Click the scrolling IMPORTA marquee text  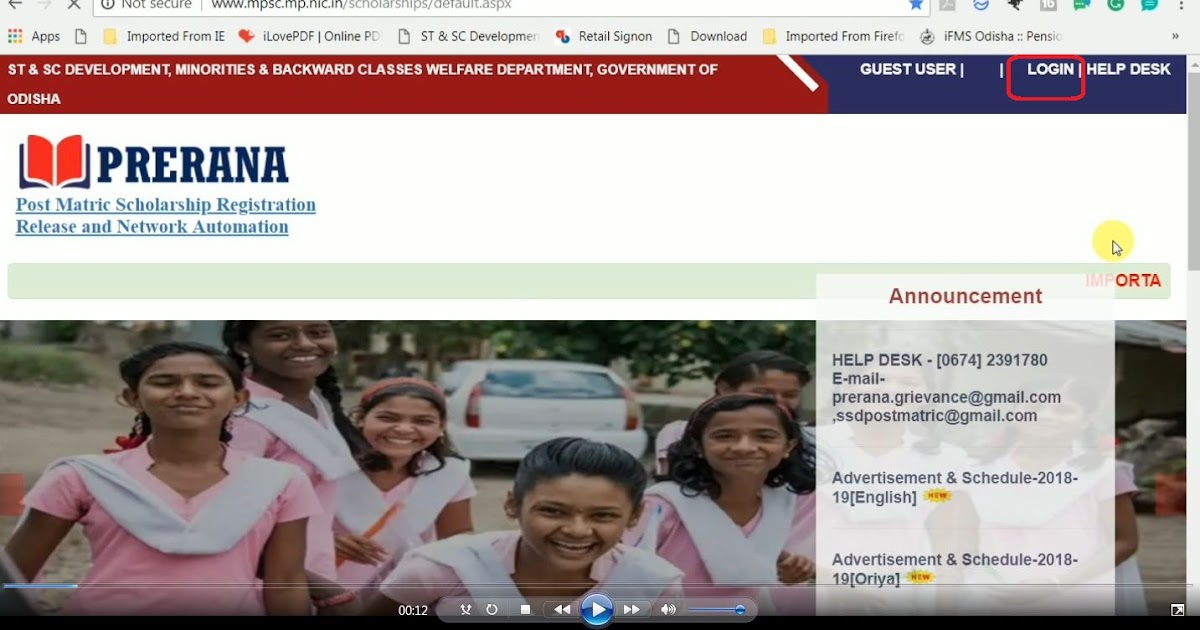coord(1124,281)
